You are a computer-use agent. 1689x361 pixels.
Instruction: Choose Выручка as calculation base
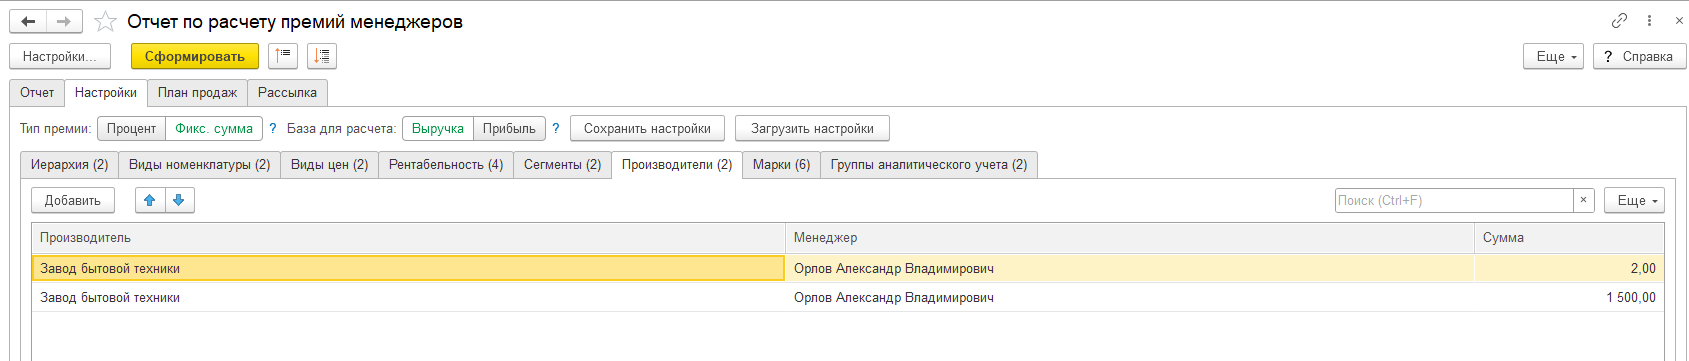pos(438,128)
